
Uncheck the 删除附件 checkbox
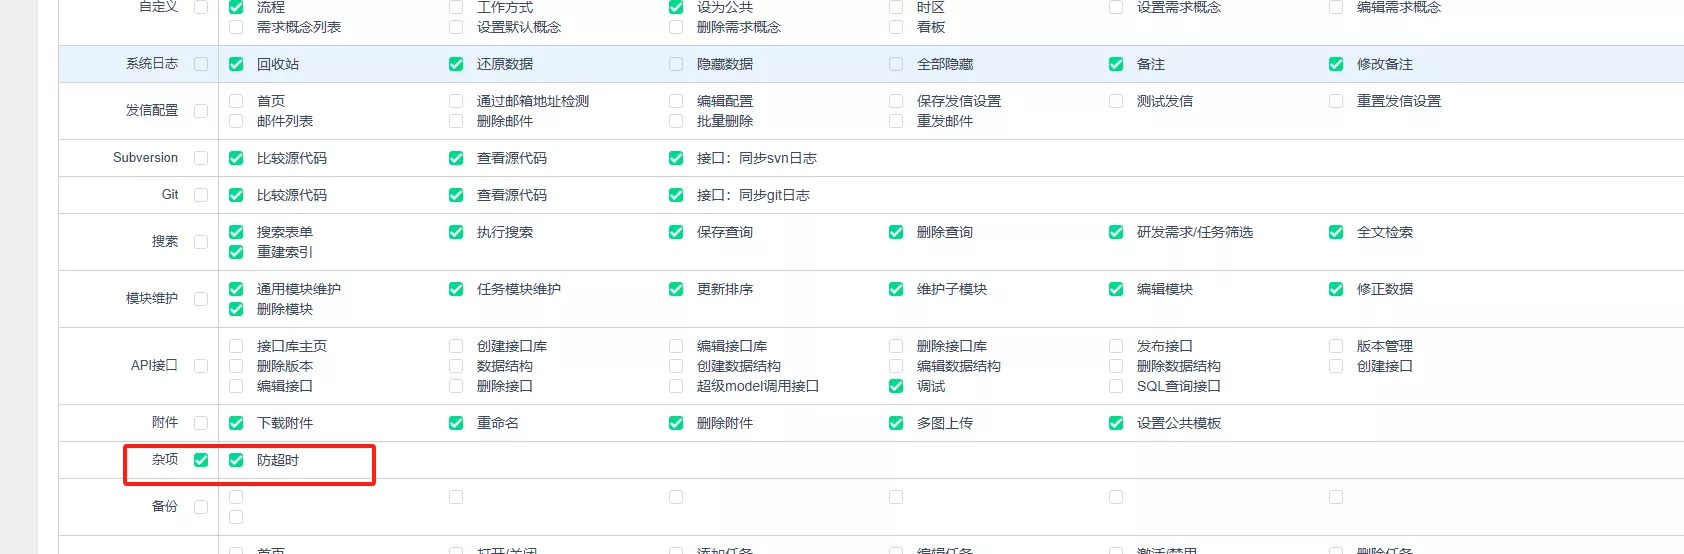pos(676,423)
